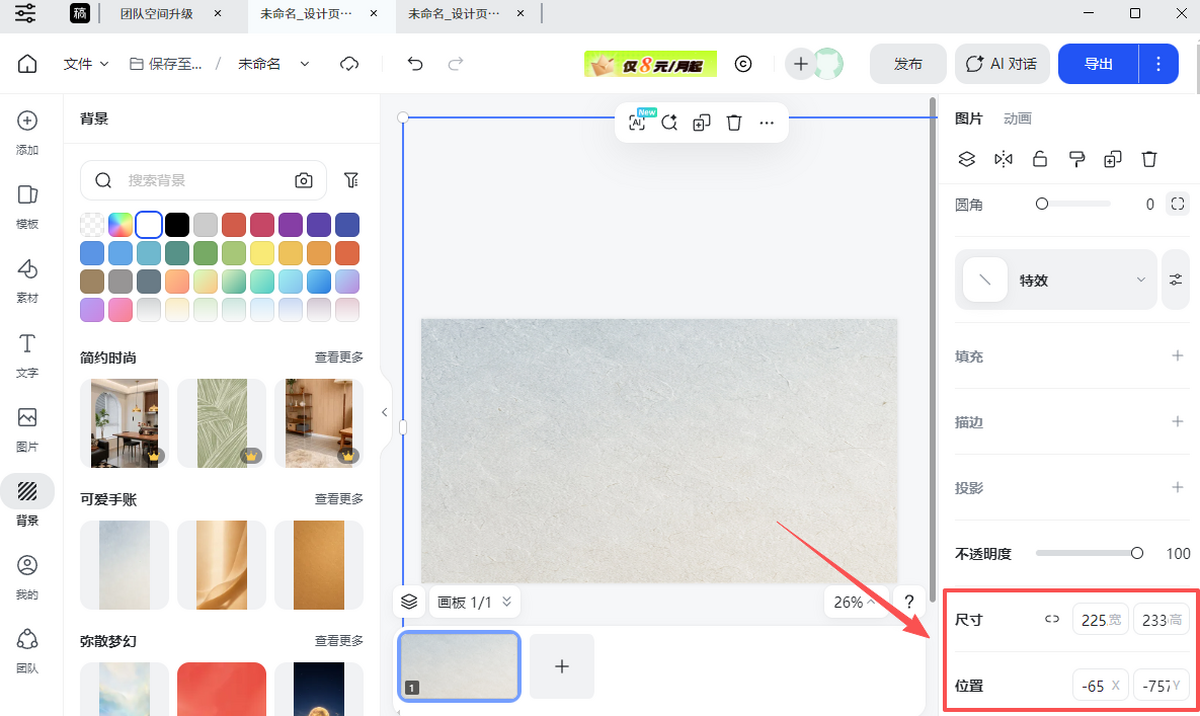This screenshot has width=1200, height=716.
Task: Open the copyright info icon
Action: [x=743, y=64]
